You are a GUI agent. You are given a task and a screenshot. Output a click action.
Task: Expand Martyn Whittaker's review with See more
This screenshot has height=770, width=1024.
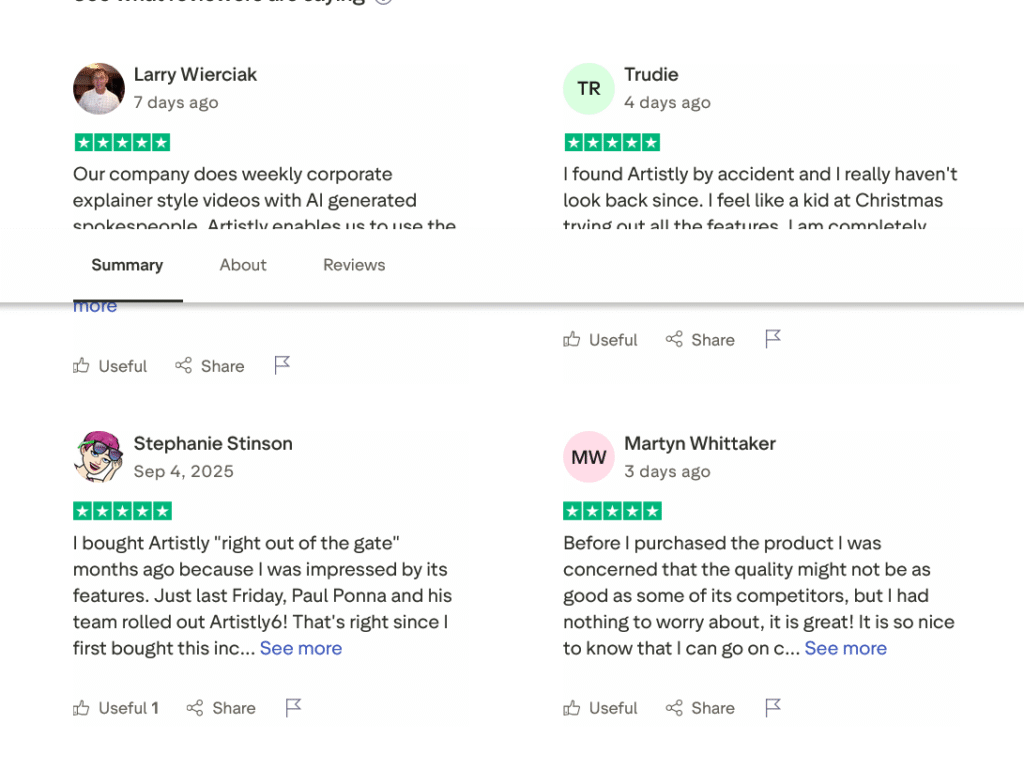pyautogui.click(x=845, y=648)
